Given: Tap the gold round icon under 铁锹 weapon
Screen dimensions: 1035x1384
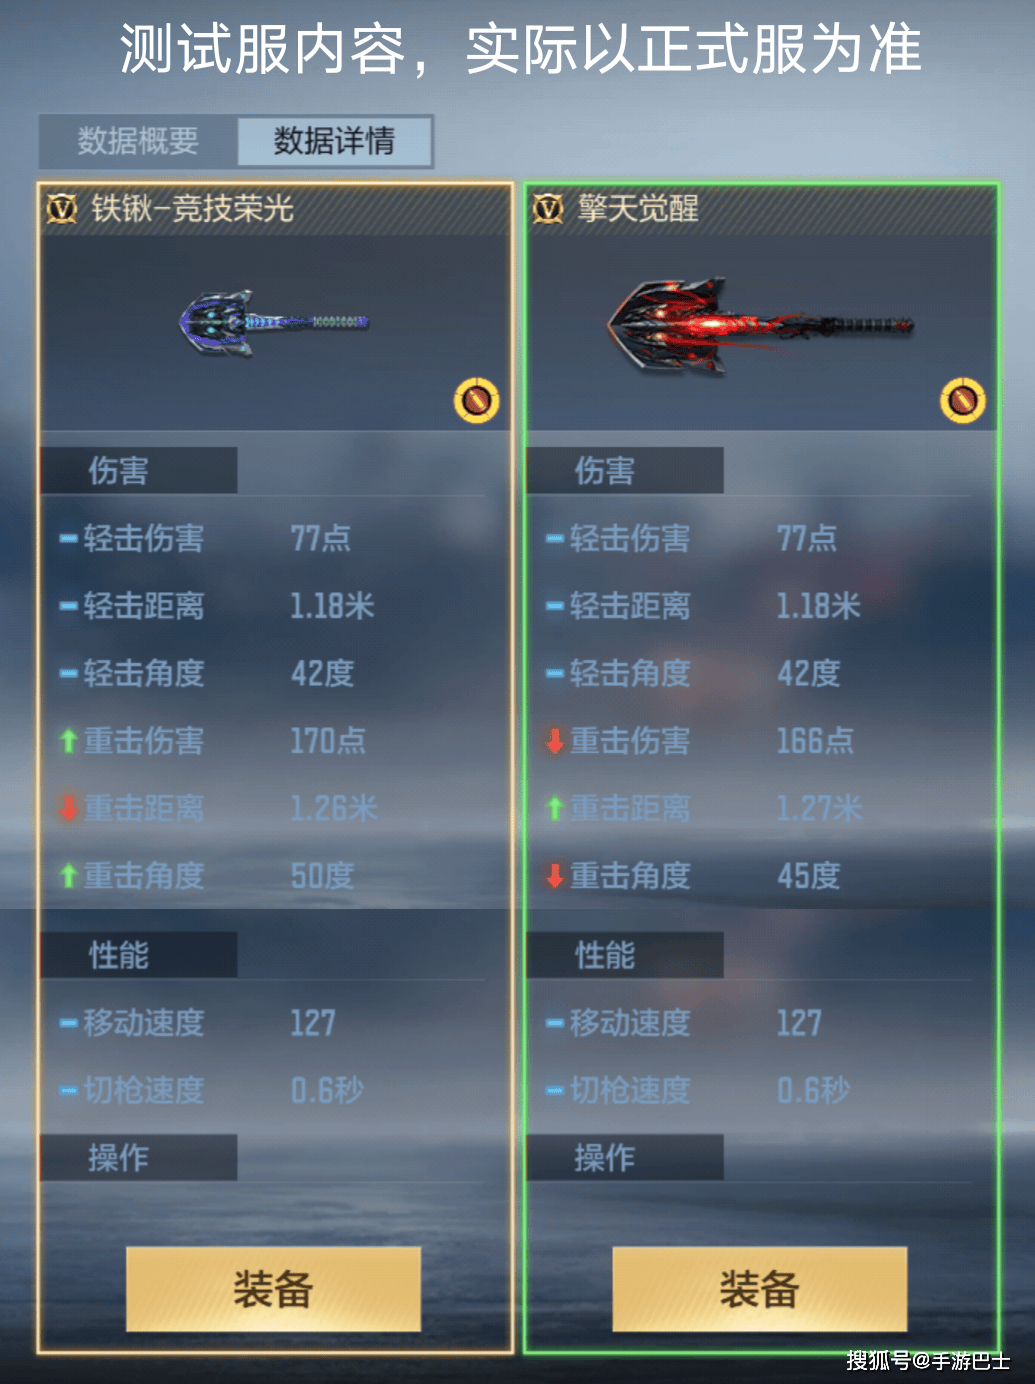Looking at the screenshot, I should point(477,401).
